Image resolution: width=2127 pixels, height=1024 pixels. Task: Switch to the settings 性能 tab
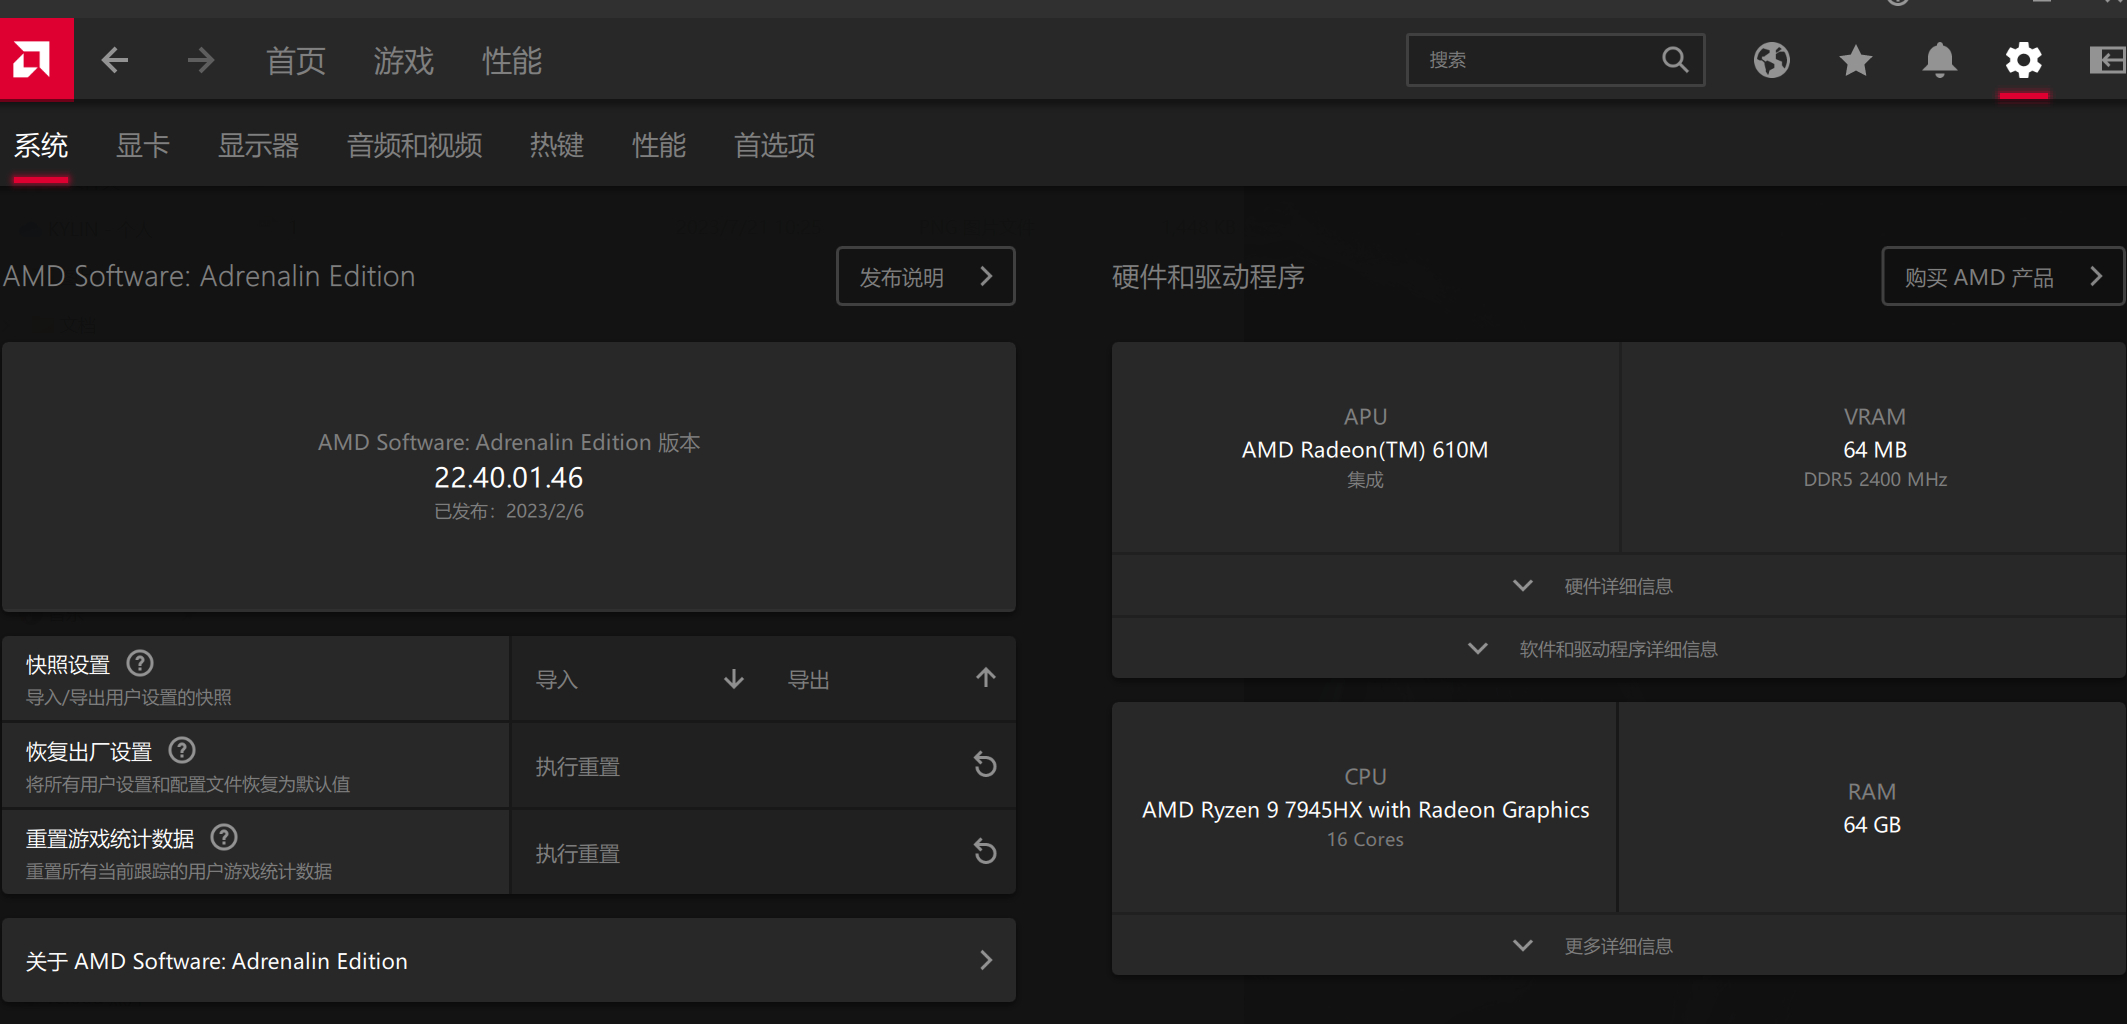(659, 146)
